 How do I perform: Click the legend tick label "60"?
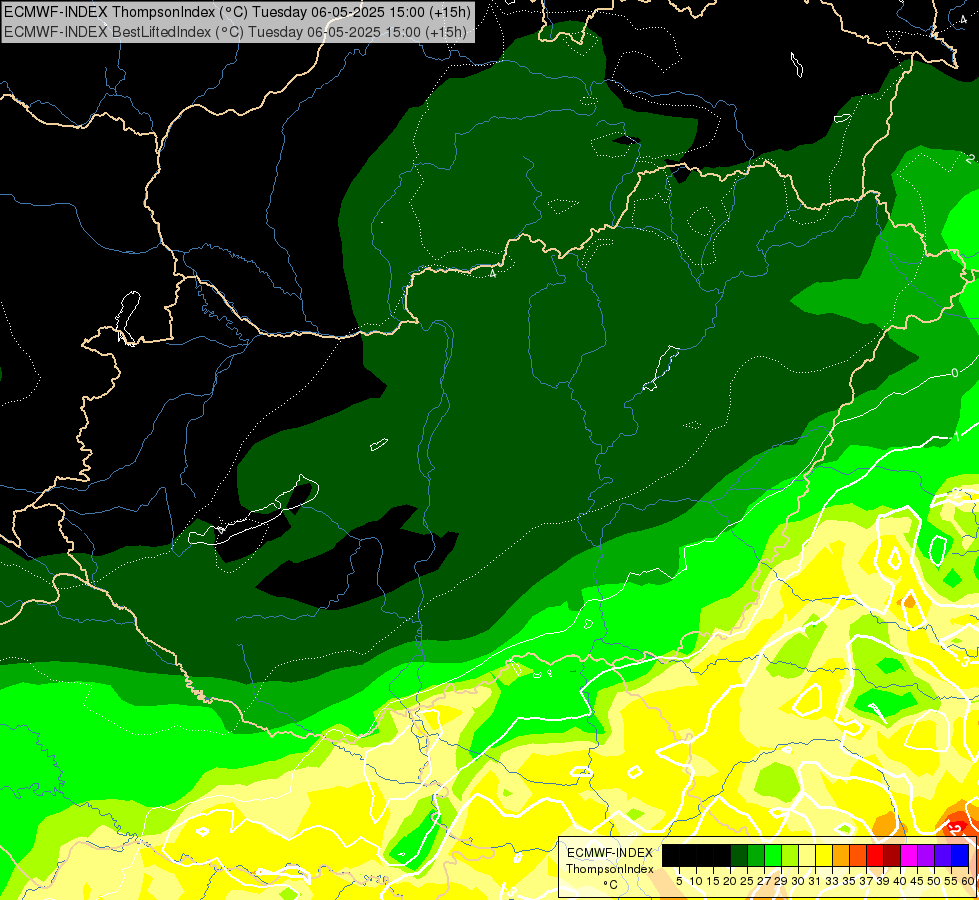968,881
